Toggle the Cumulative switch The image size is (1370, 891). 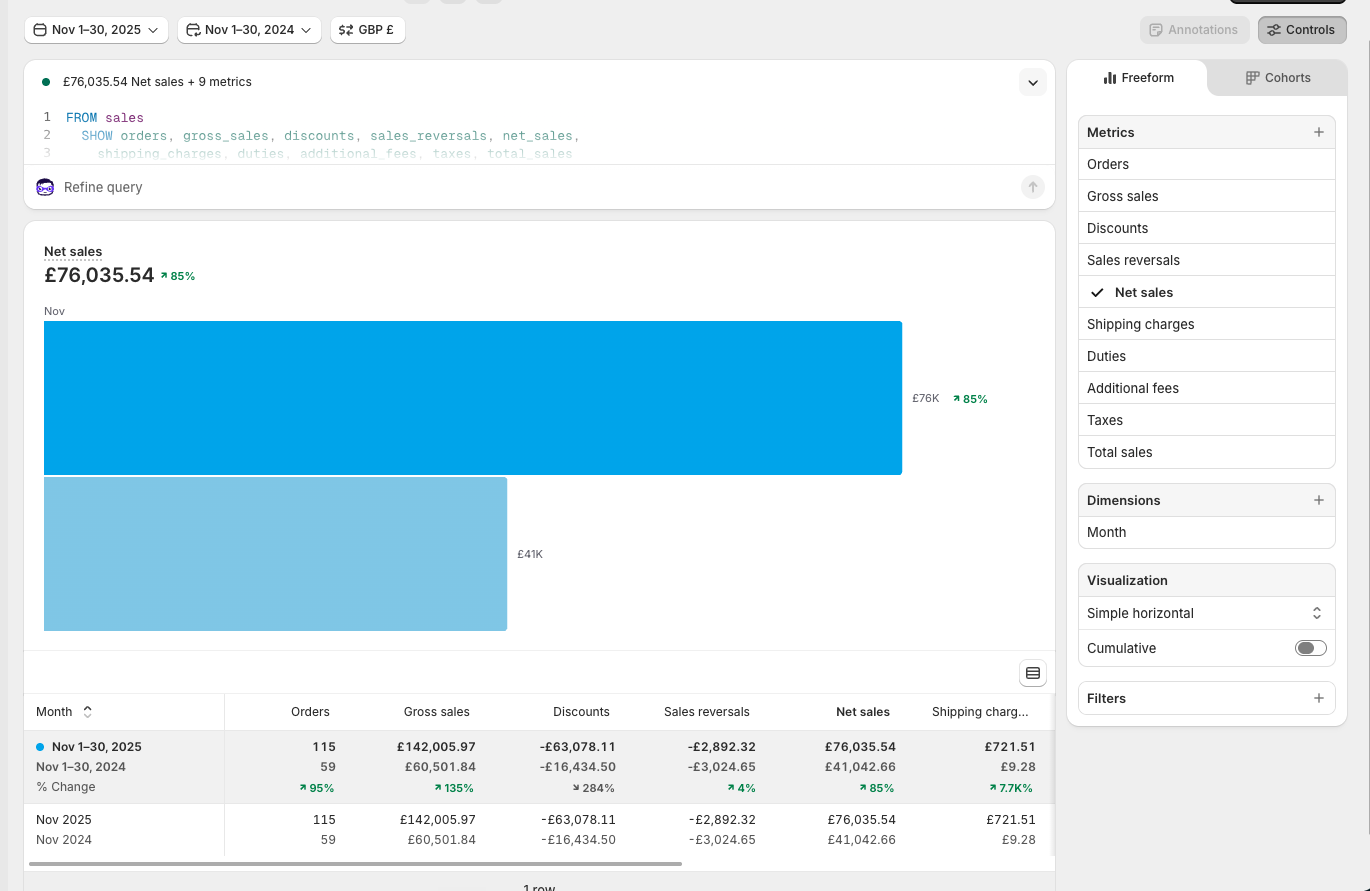click(x=1310, y=648)
